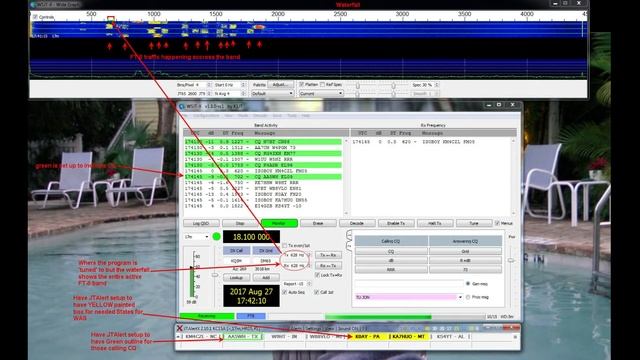Click the Band Activity vertical scrollbar

pyautogui.click(x=347, y=177)
